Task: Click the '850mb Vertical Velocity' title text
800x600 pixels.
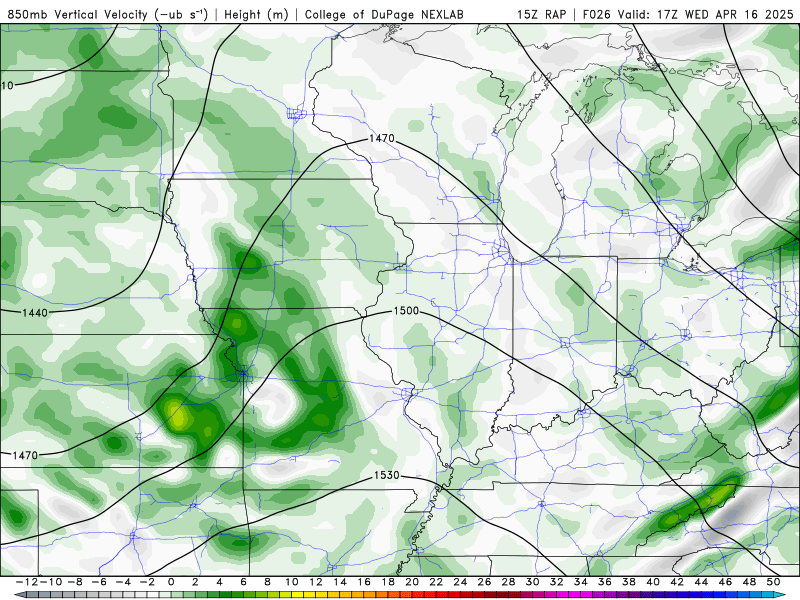Action: pos(78,15)
